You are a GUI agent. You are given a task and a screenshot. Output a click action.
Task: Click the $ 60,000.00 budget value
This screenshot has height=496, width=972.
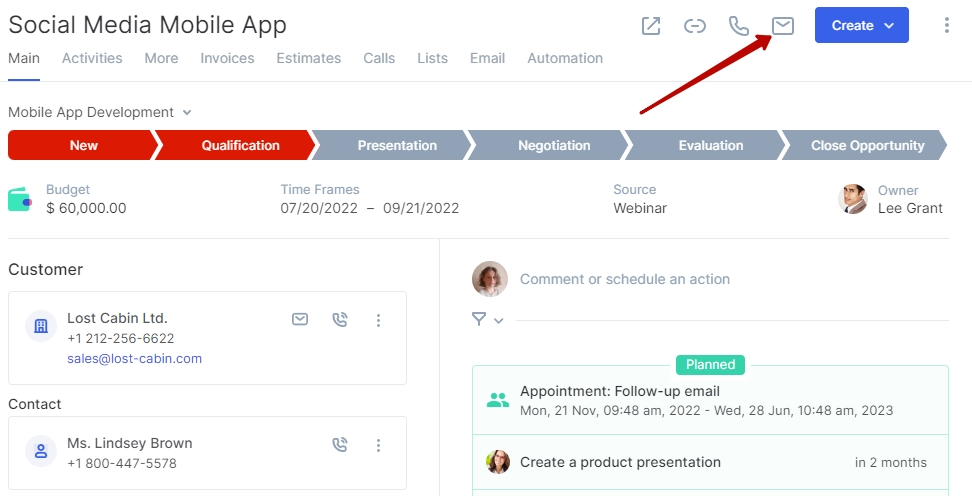[x=86, y=208]
